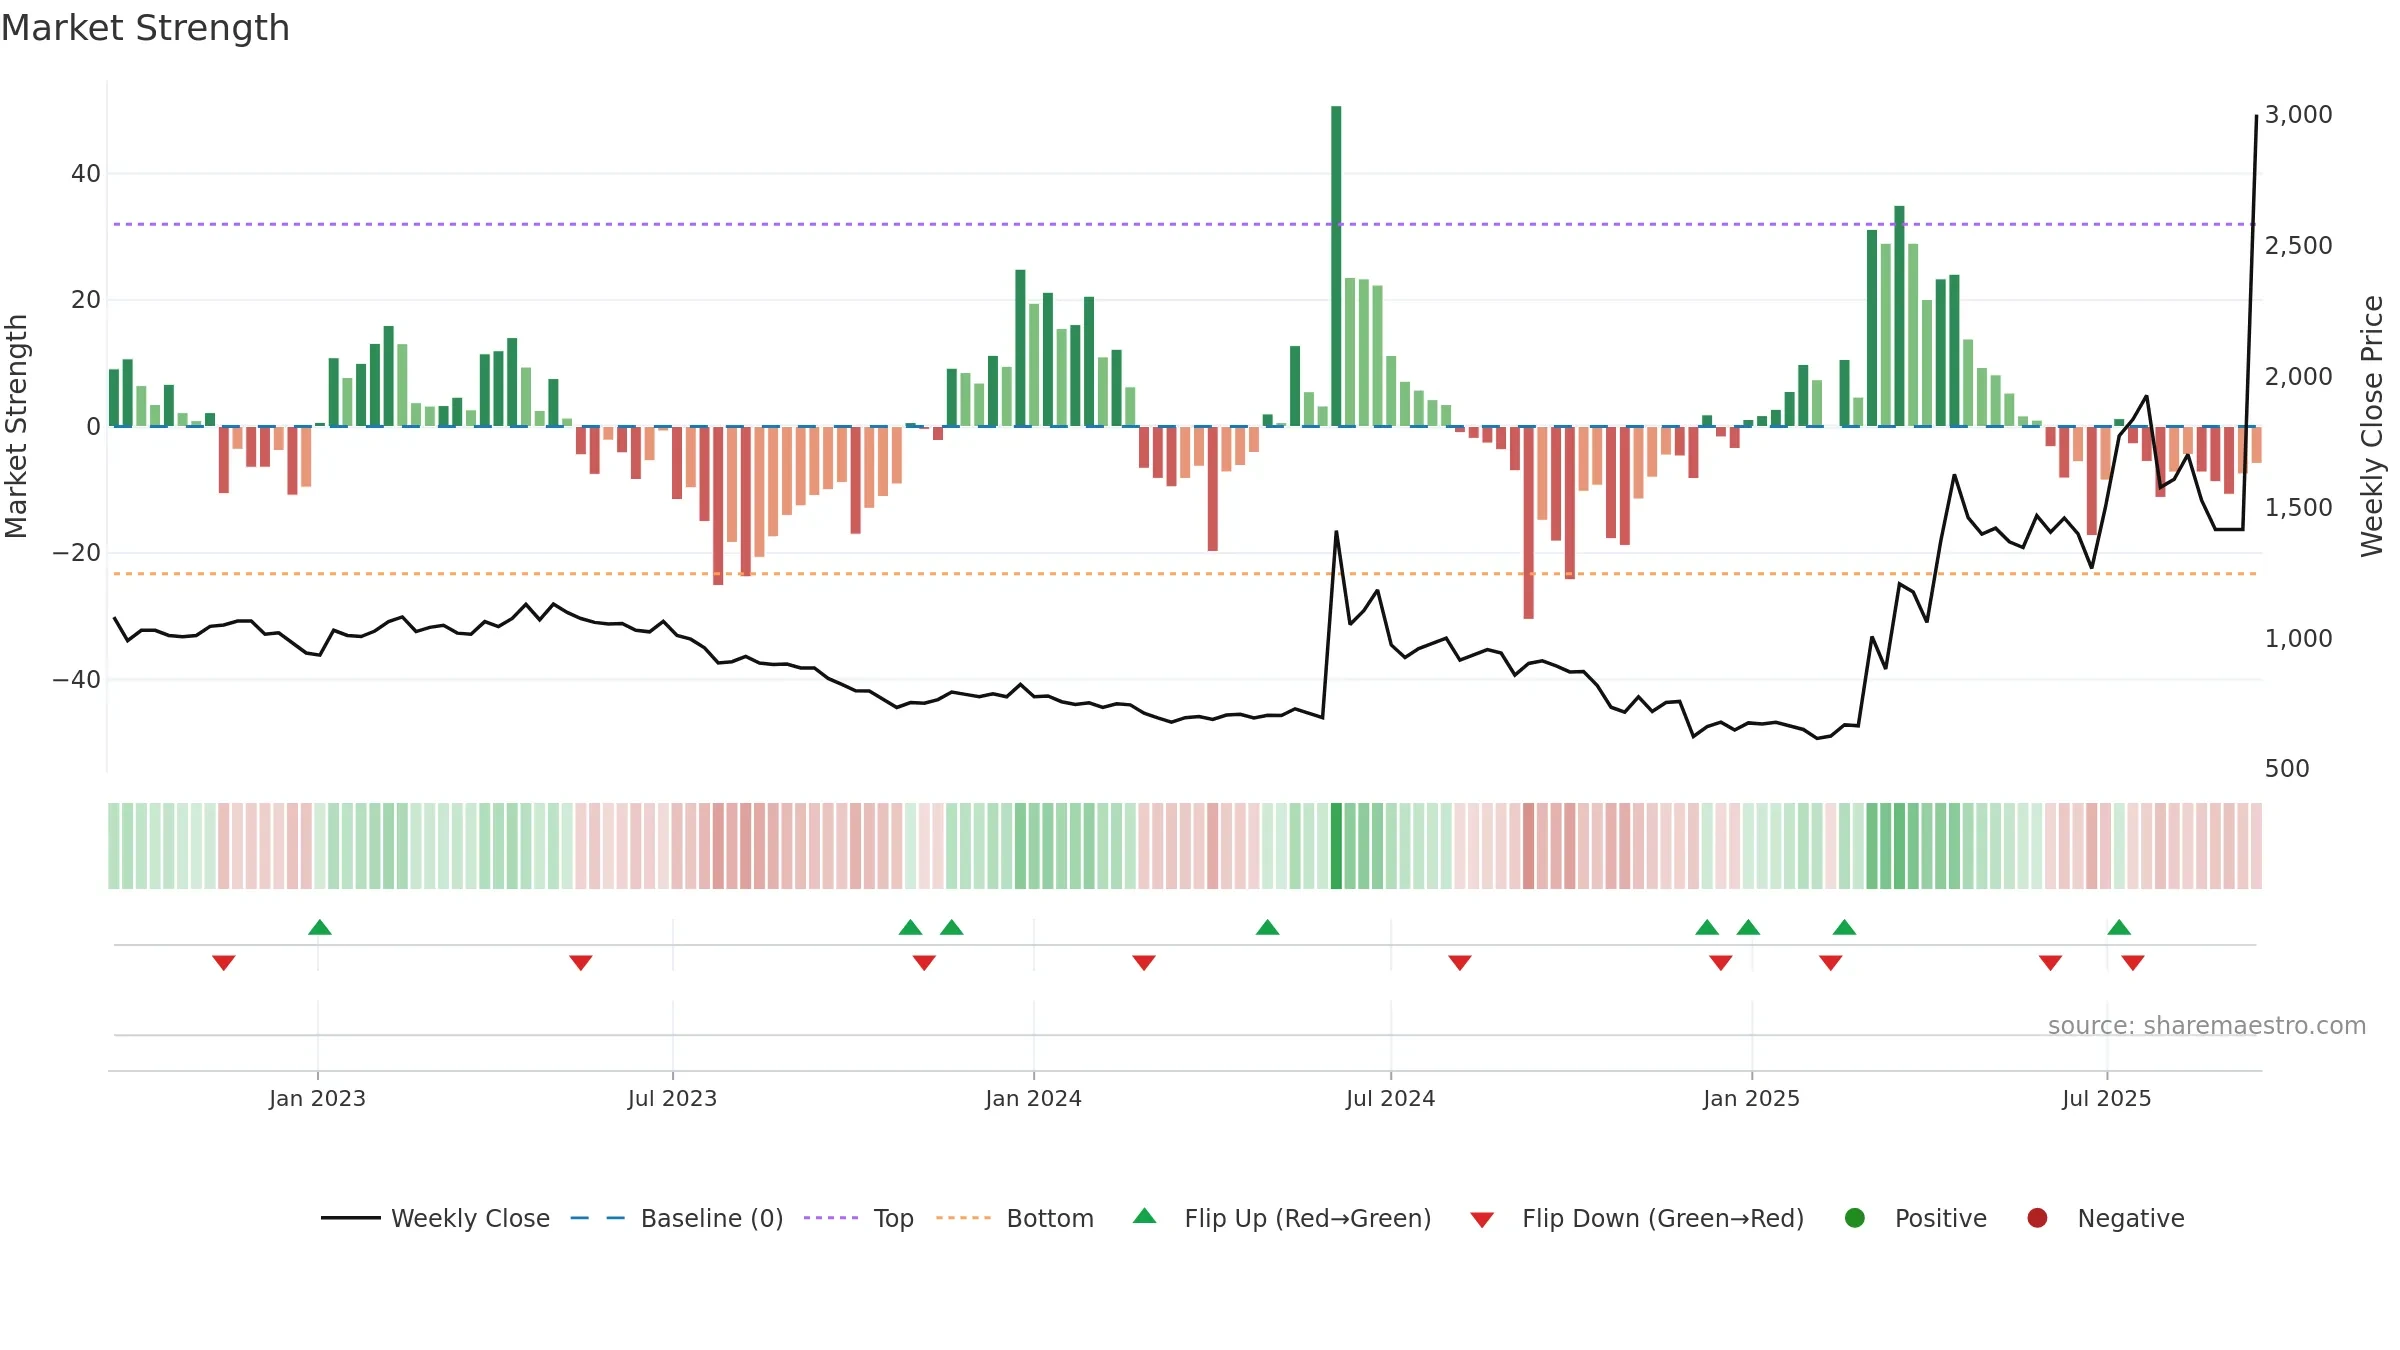Toggle the Weekly Close legend entry
Screen dimensions: 2400x1350
435,1218
